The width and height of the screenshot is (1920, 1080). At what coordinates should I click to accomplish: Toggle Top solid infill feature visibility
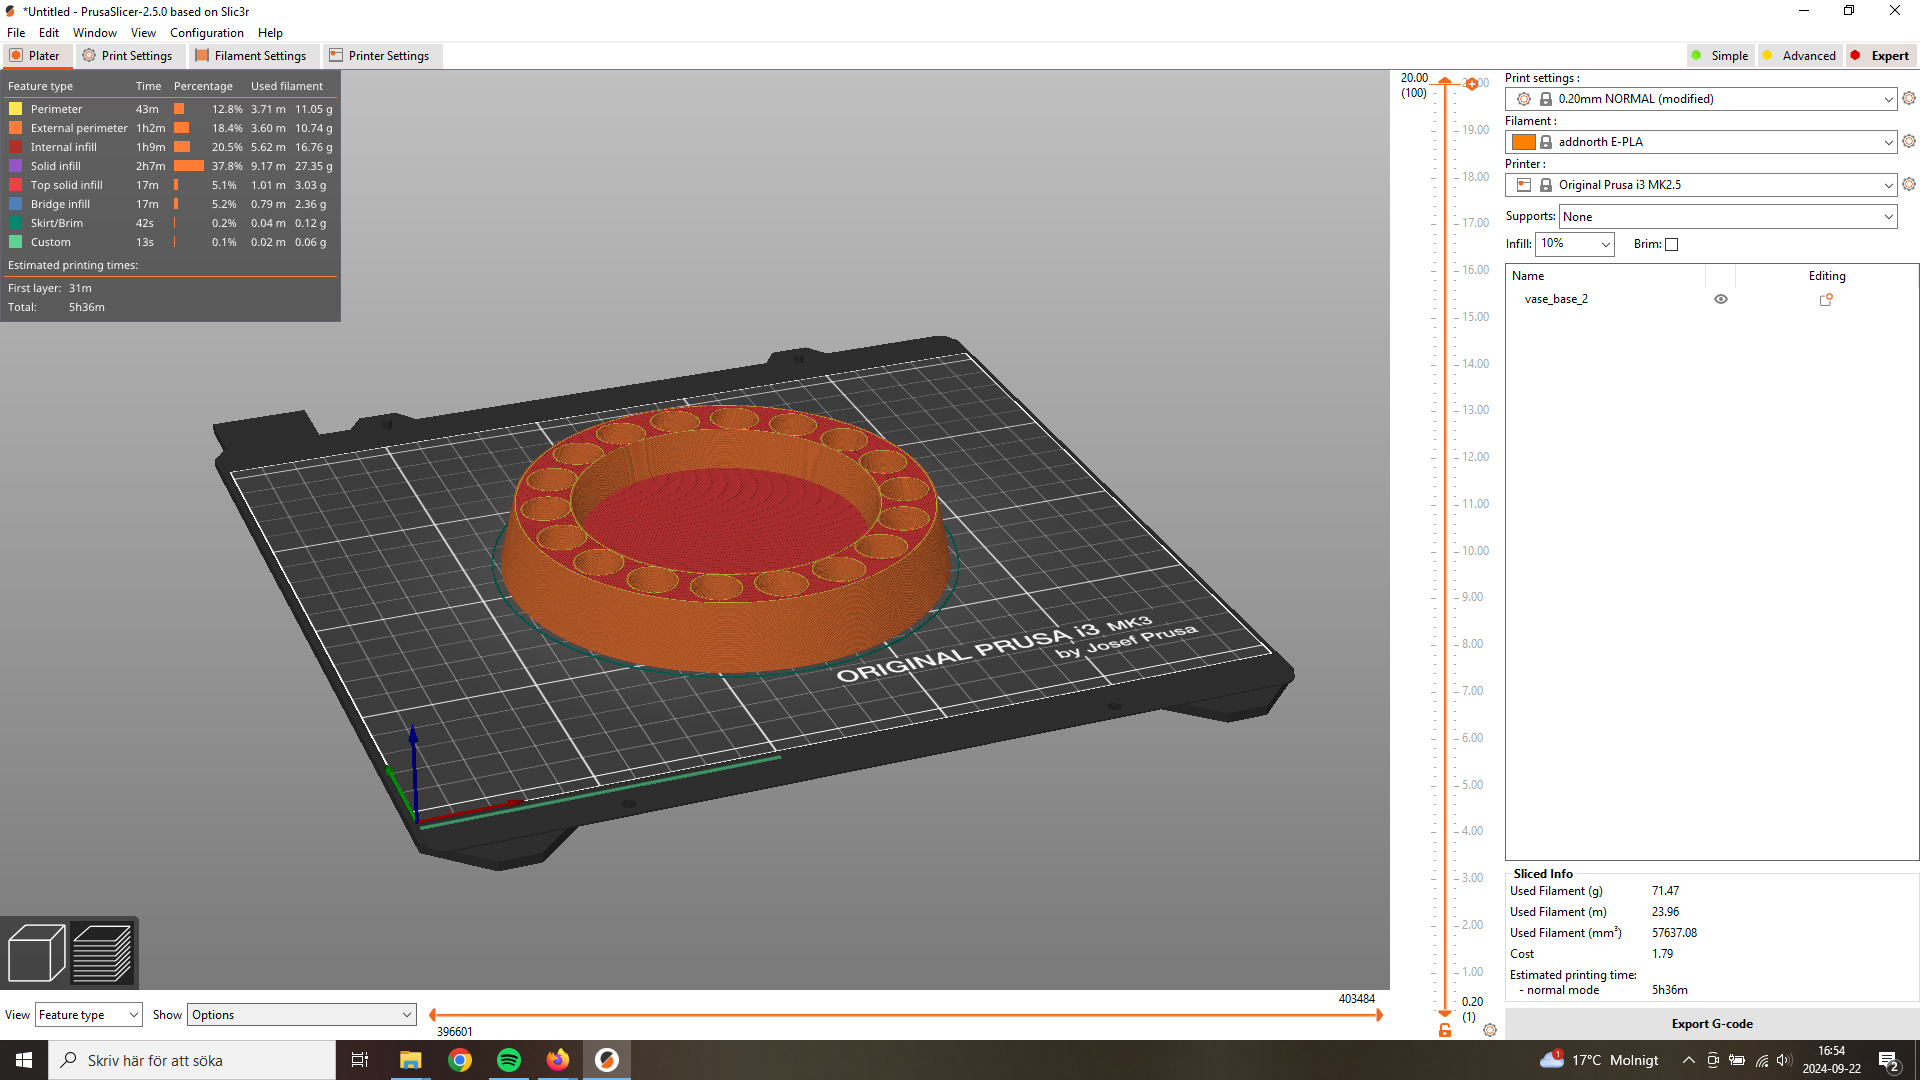[x=16, y=185]
